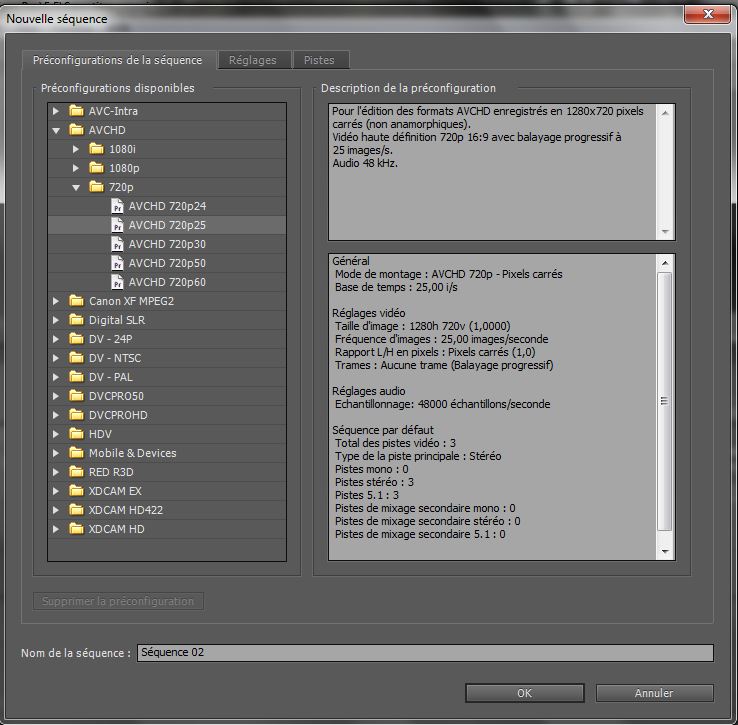Click the DV - 24P folder icon
Viewport: 738px width, 725px height.
pyautogui.click(x=76, y=338)
